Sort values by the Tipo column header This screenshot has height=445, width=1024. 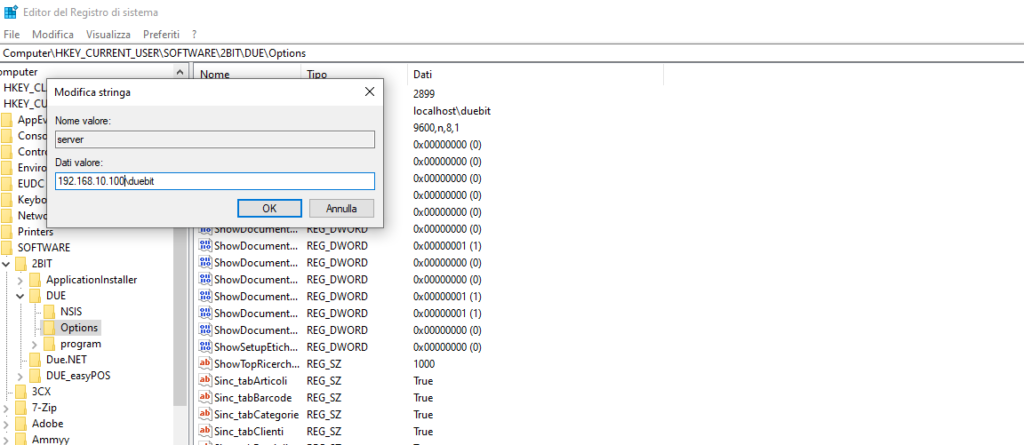click(317, 75)
